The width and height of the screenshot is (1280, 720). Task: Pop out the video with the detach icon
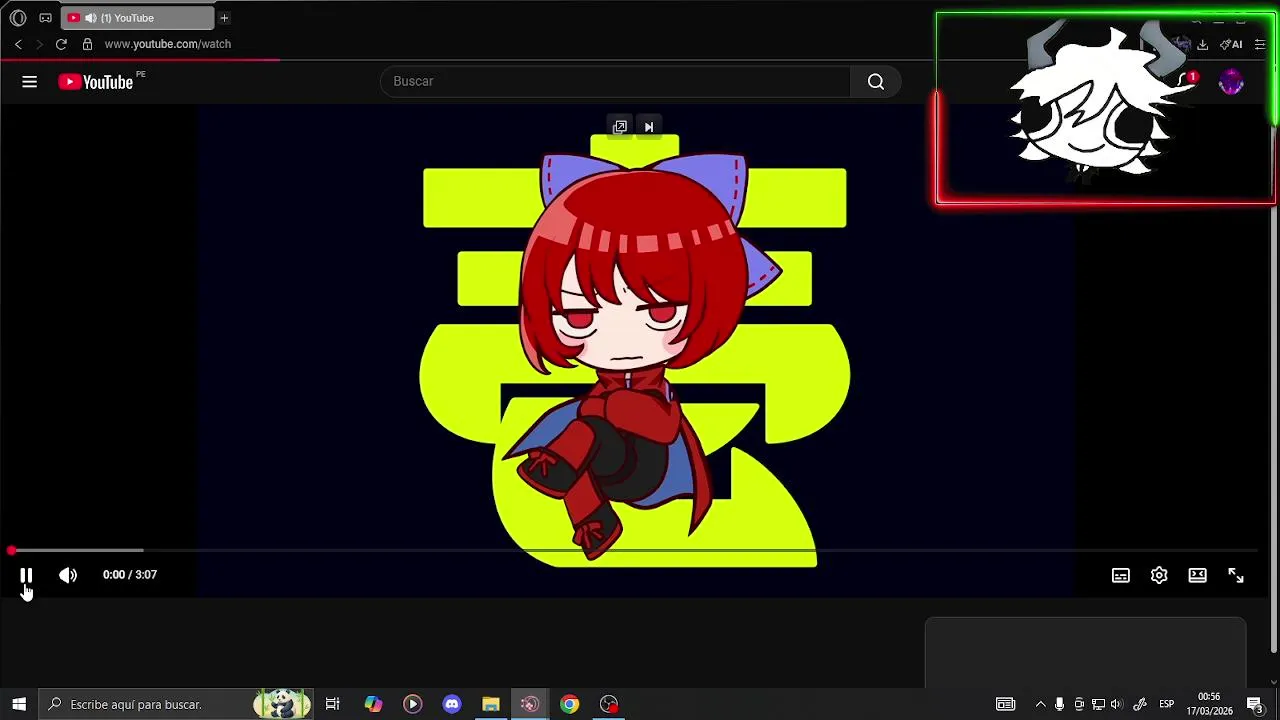pos(620,127)
